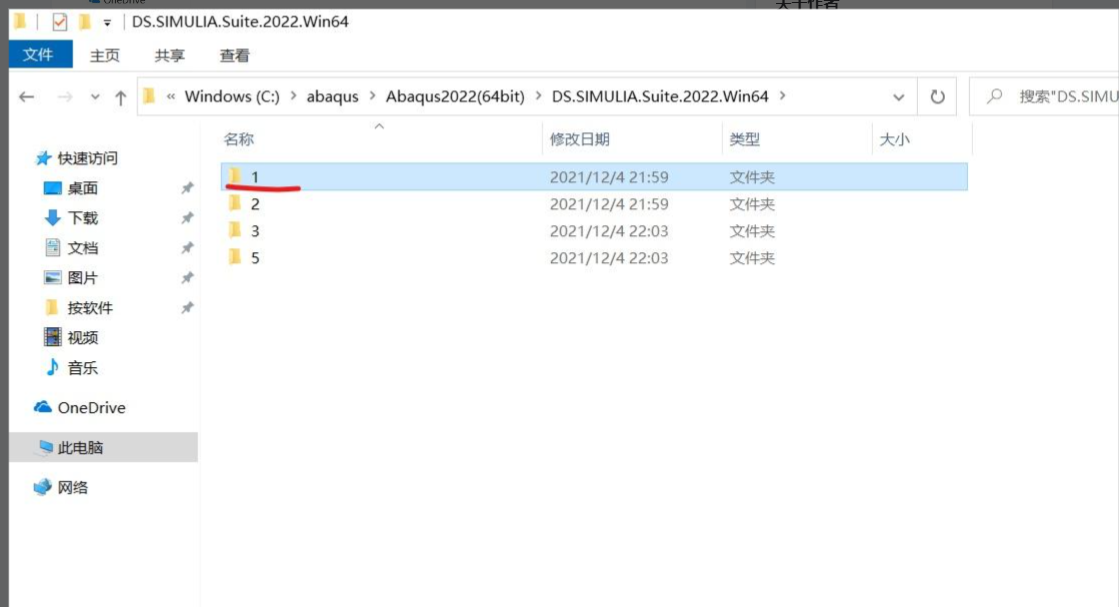This screenshot has width=1119, height=607.
Task: Click the forward navigation arrow
Action: (x=65, y=96)
